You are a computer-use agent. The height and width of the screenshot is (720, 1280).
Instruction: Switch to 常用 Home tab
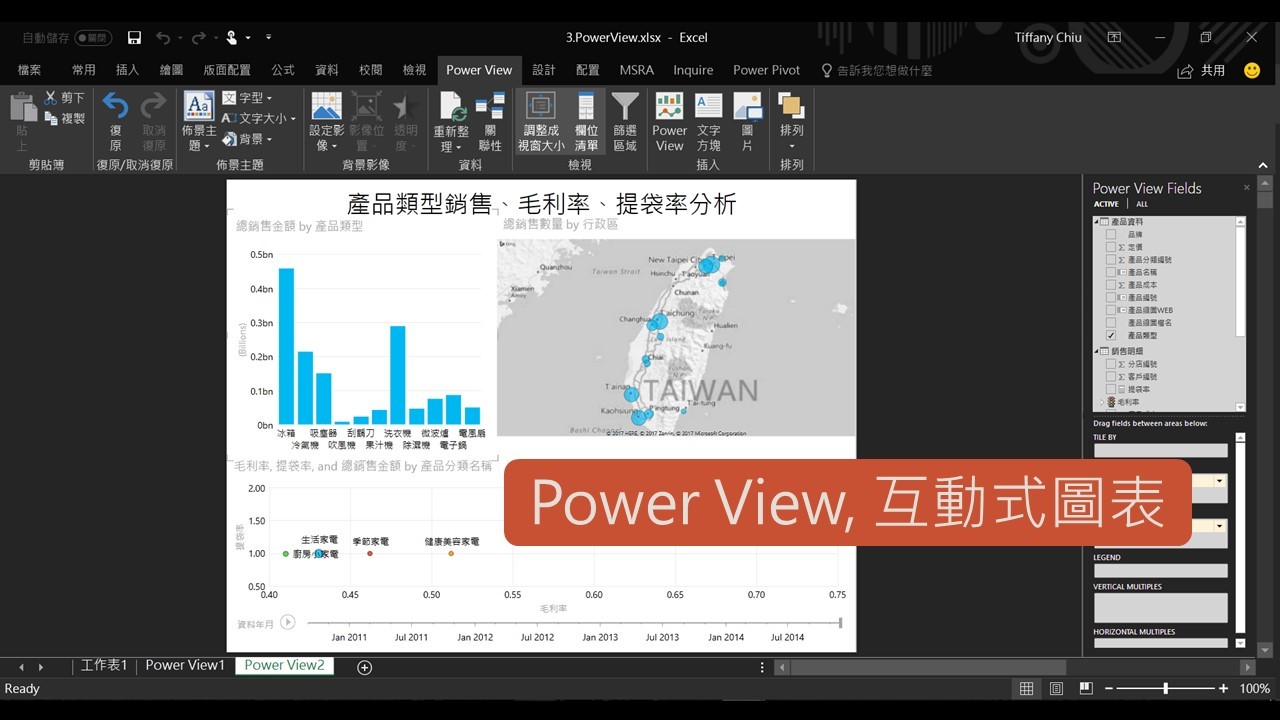click(x=84, y=70)
